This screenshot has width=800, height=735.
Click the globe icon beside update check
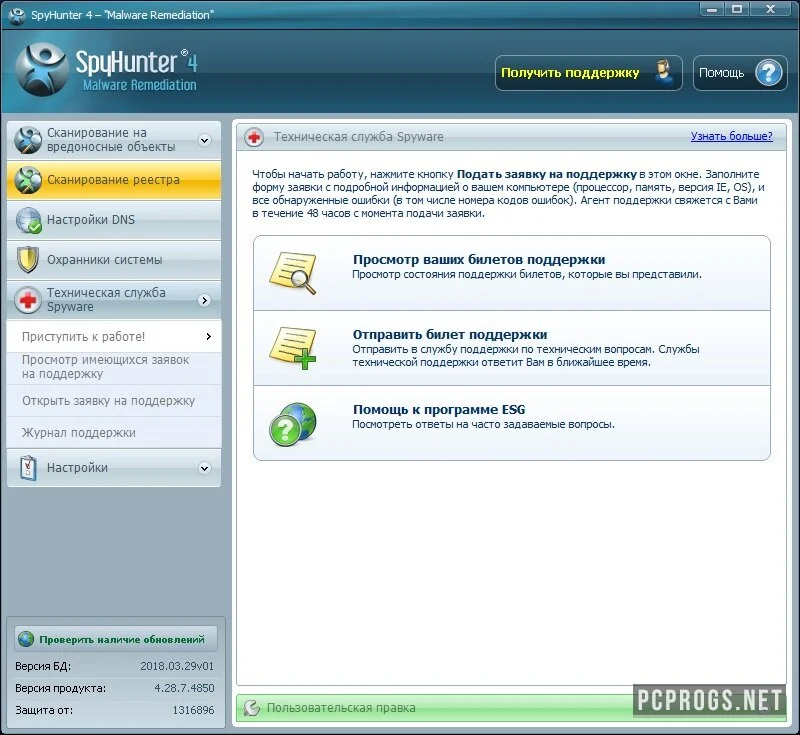point(26,639)
